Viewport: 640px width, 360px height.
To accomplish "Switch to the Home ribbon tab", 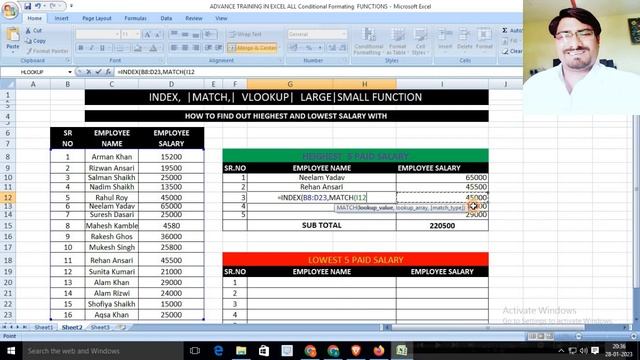I will (34, 18).
